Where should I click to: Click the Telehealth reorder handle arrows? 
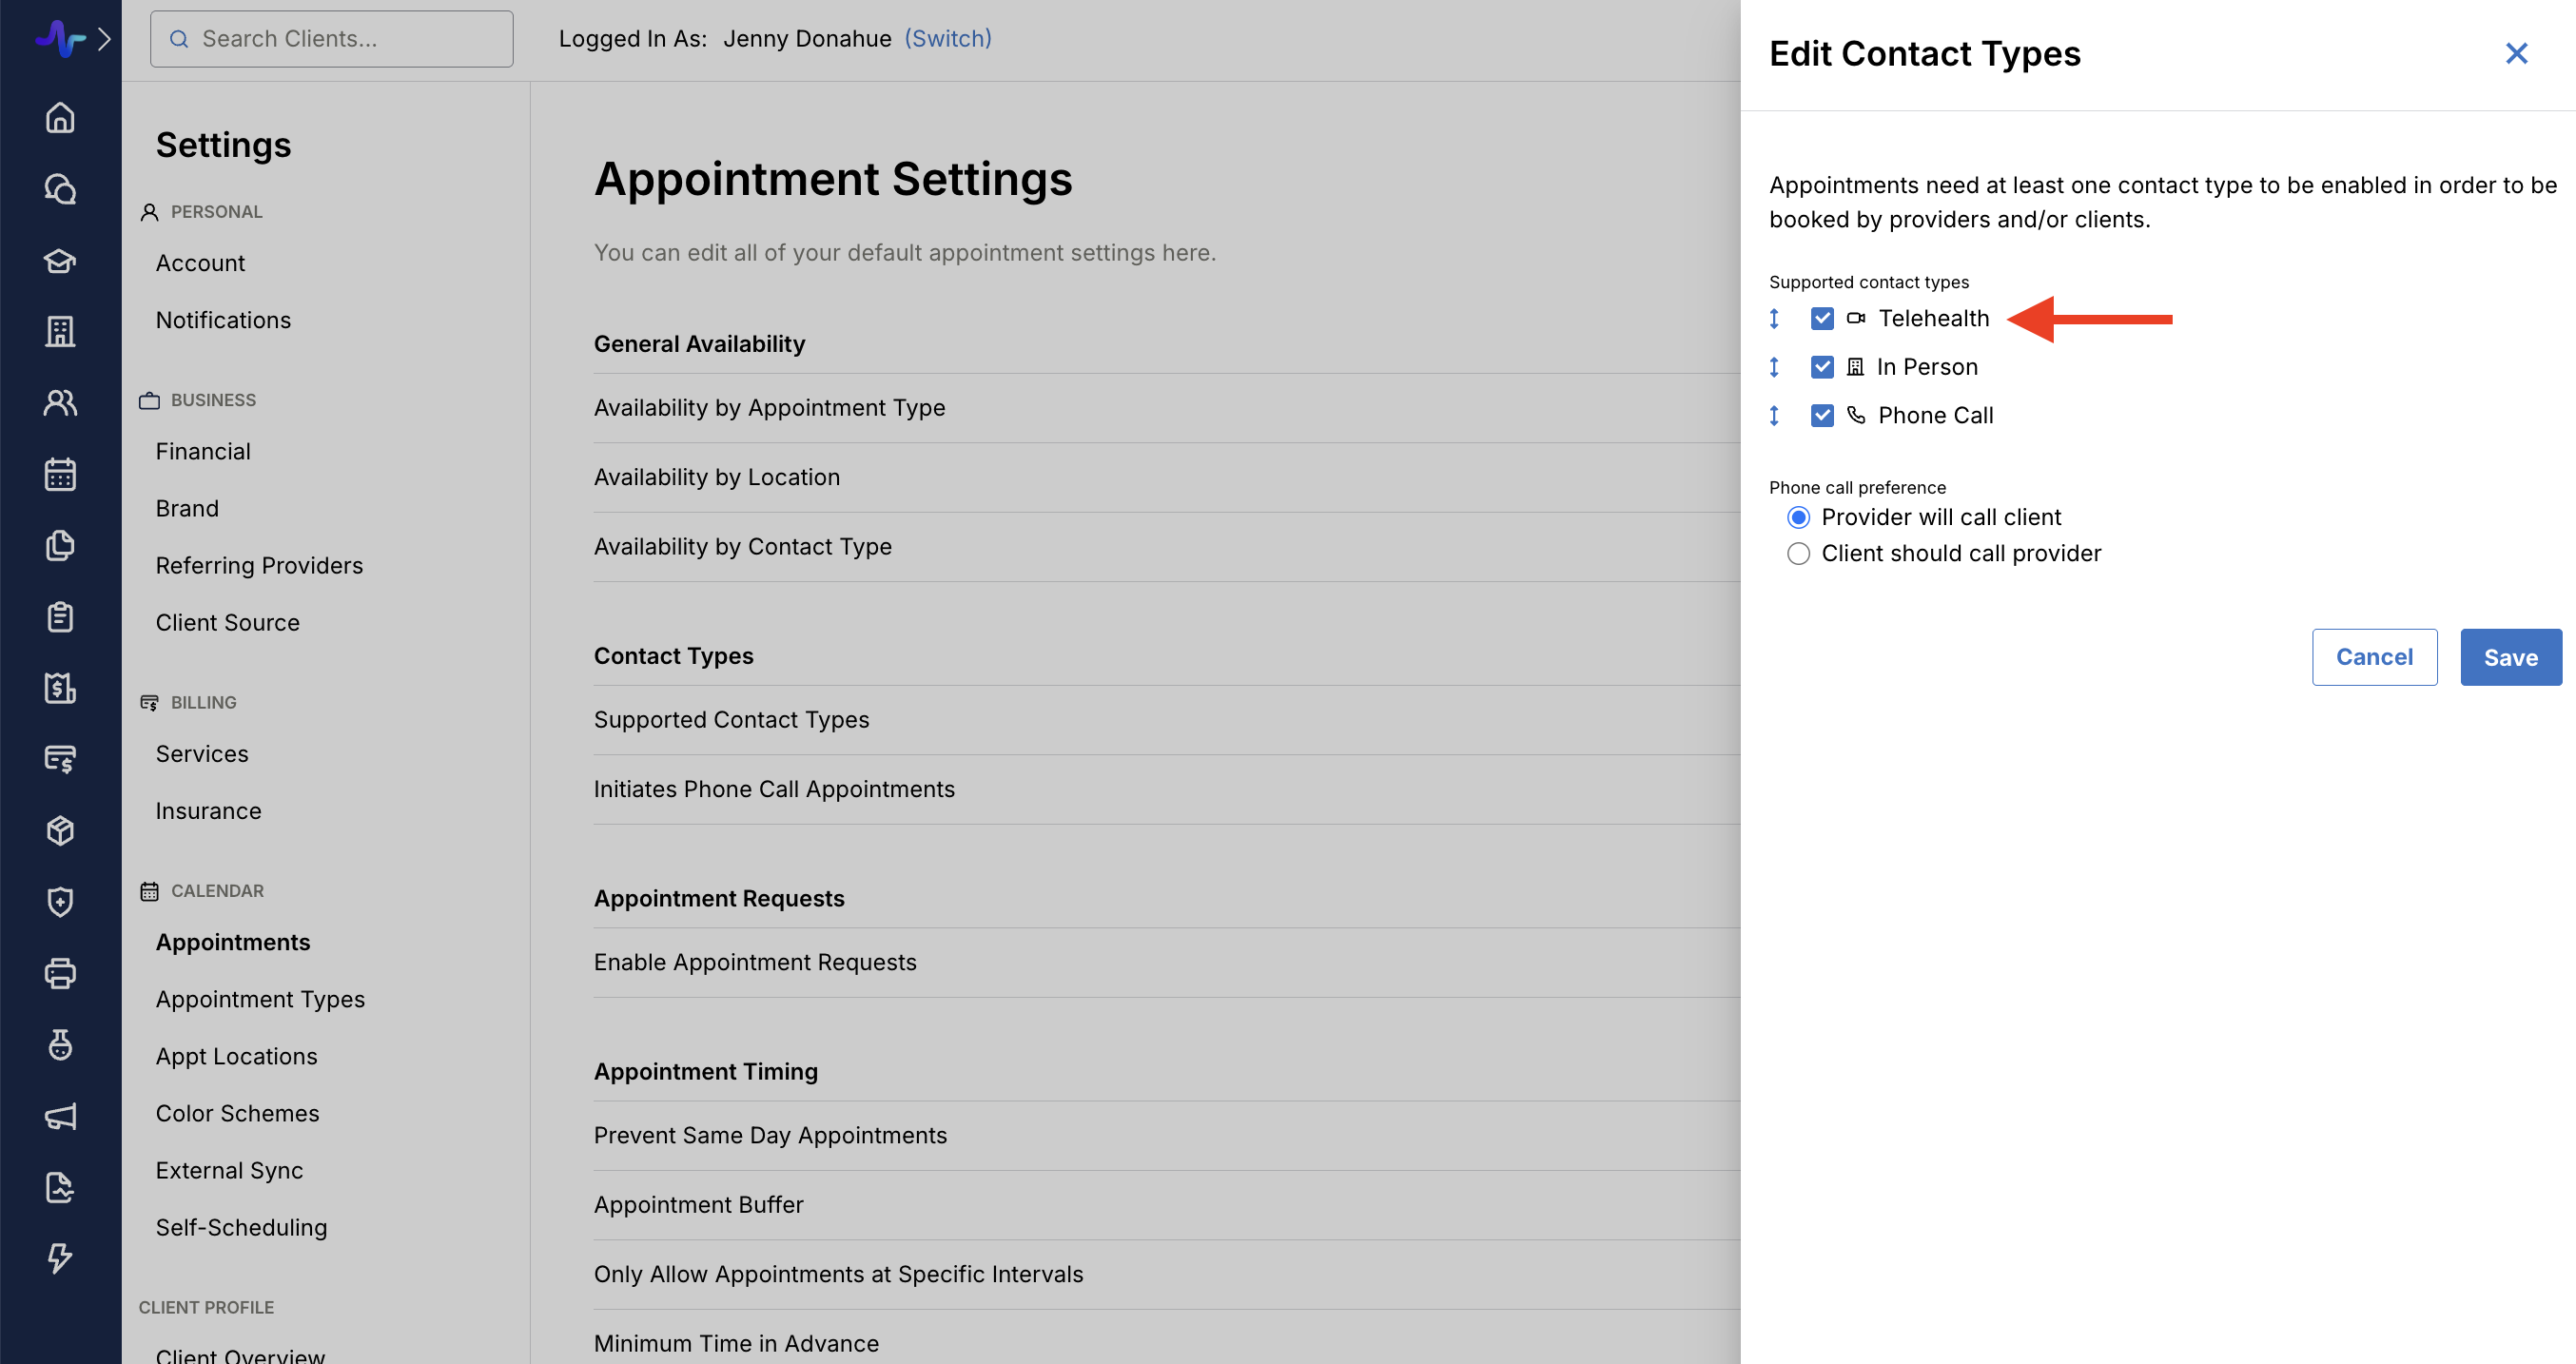1774,319
